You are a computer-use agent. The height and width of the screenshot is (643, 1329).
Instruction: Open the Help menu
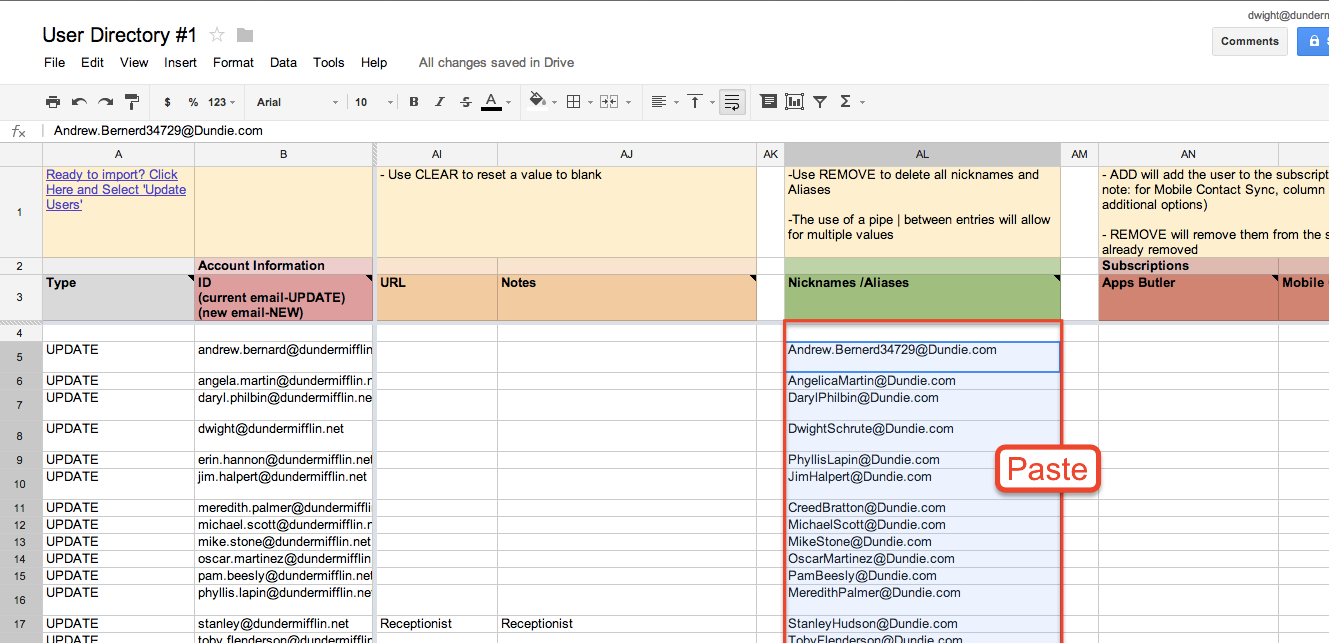[x=374, y=62]
